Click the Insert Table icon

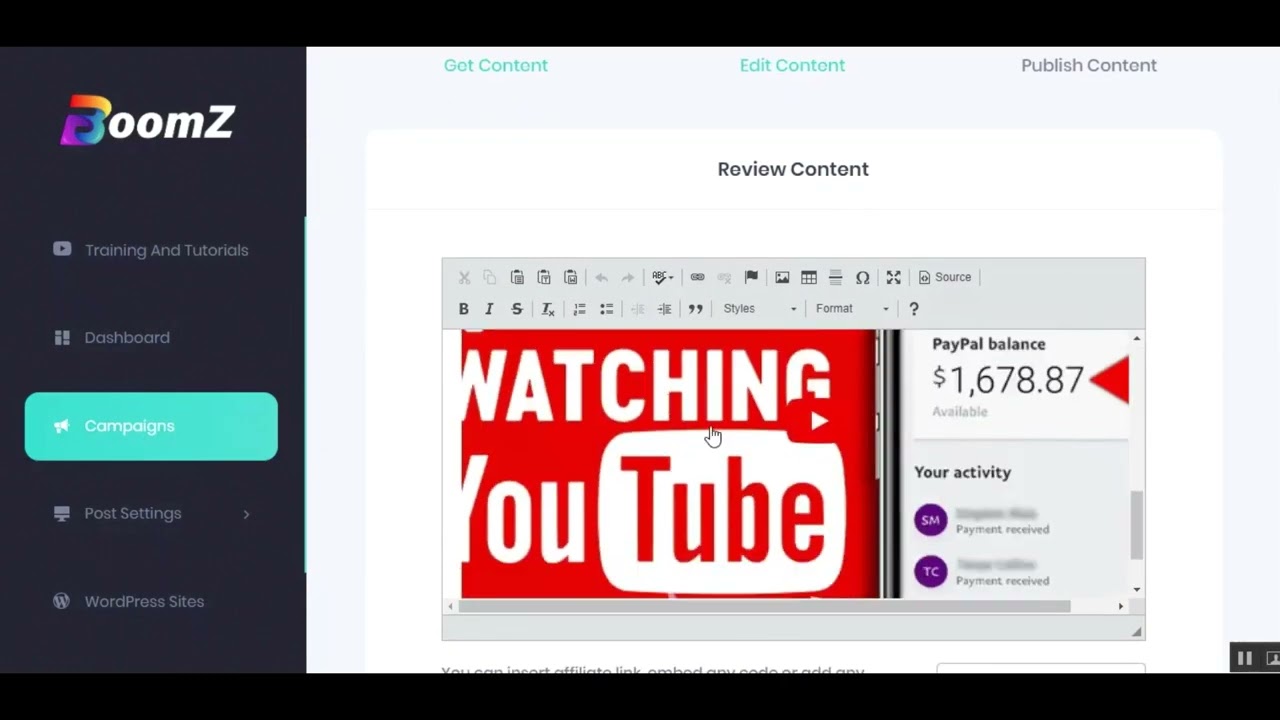809,277
